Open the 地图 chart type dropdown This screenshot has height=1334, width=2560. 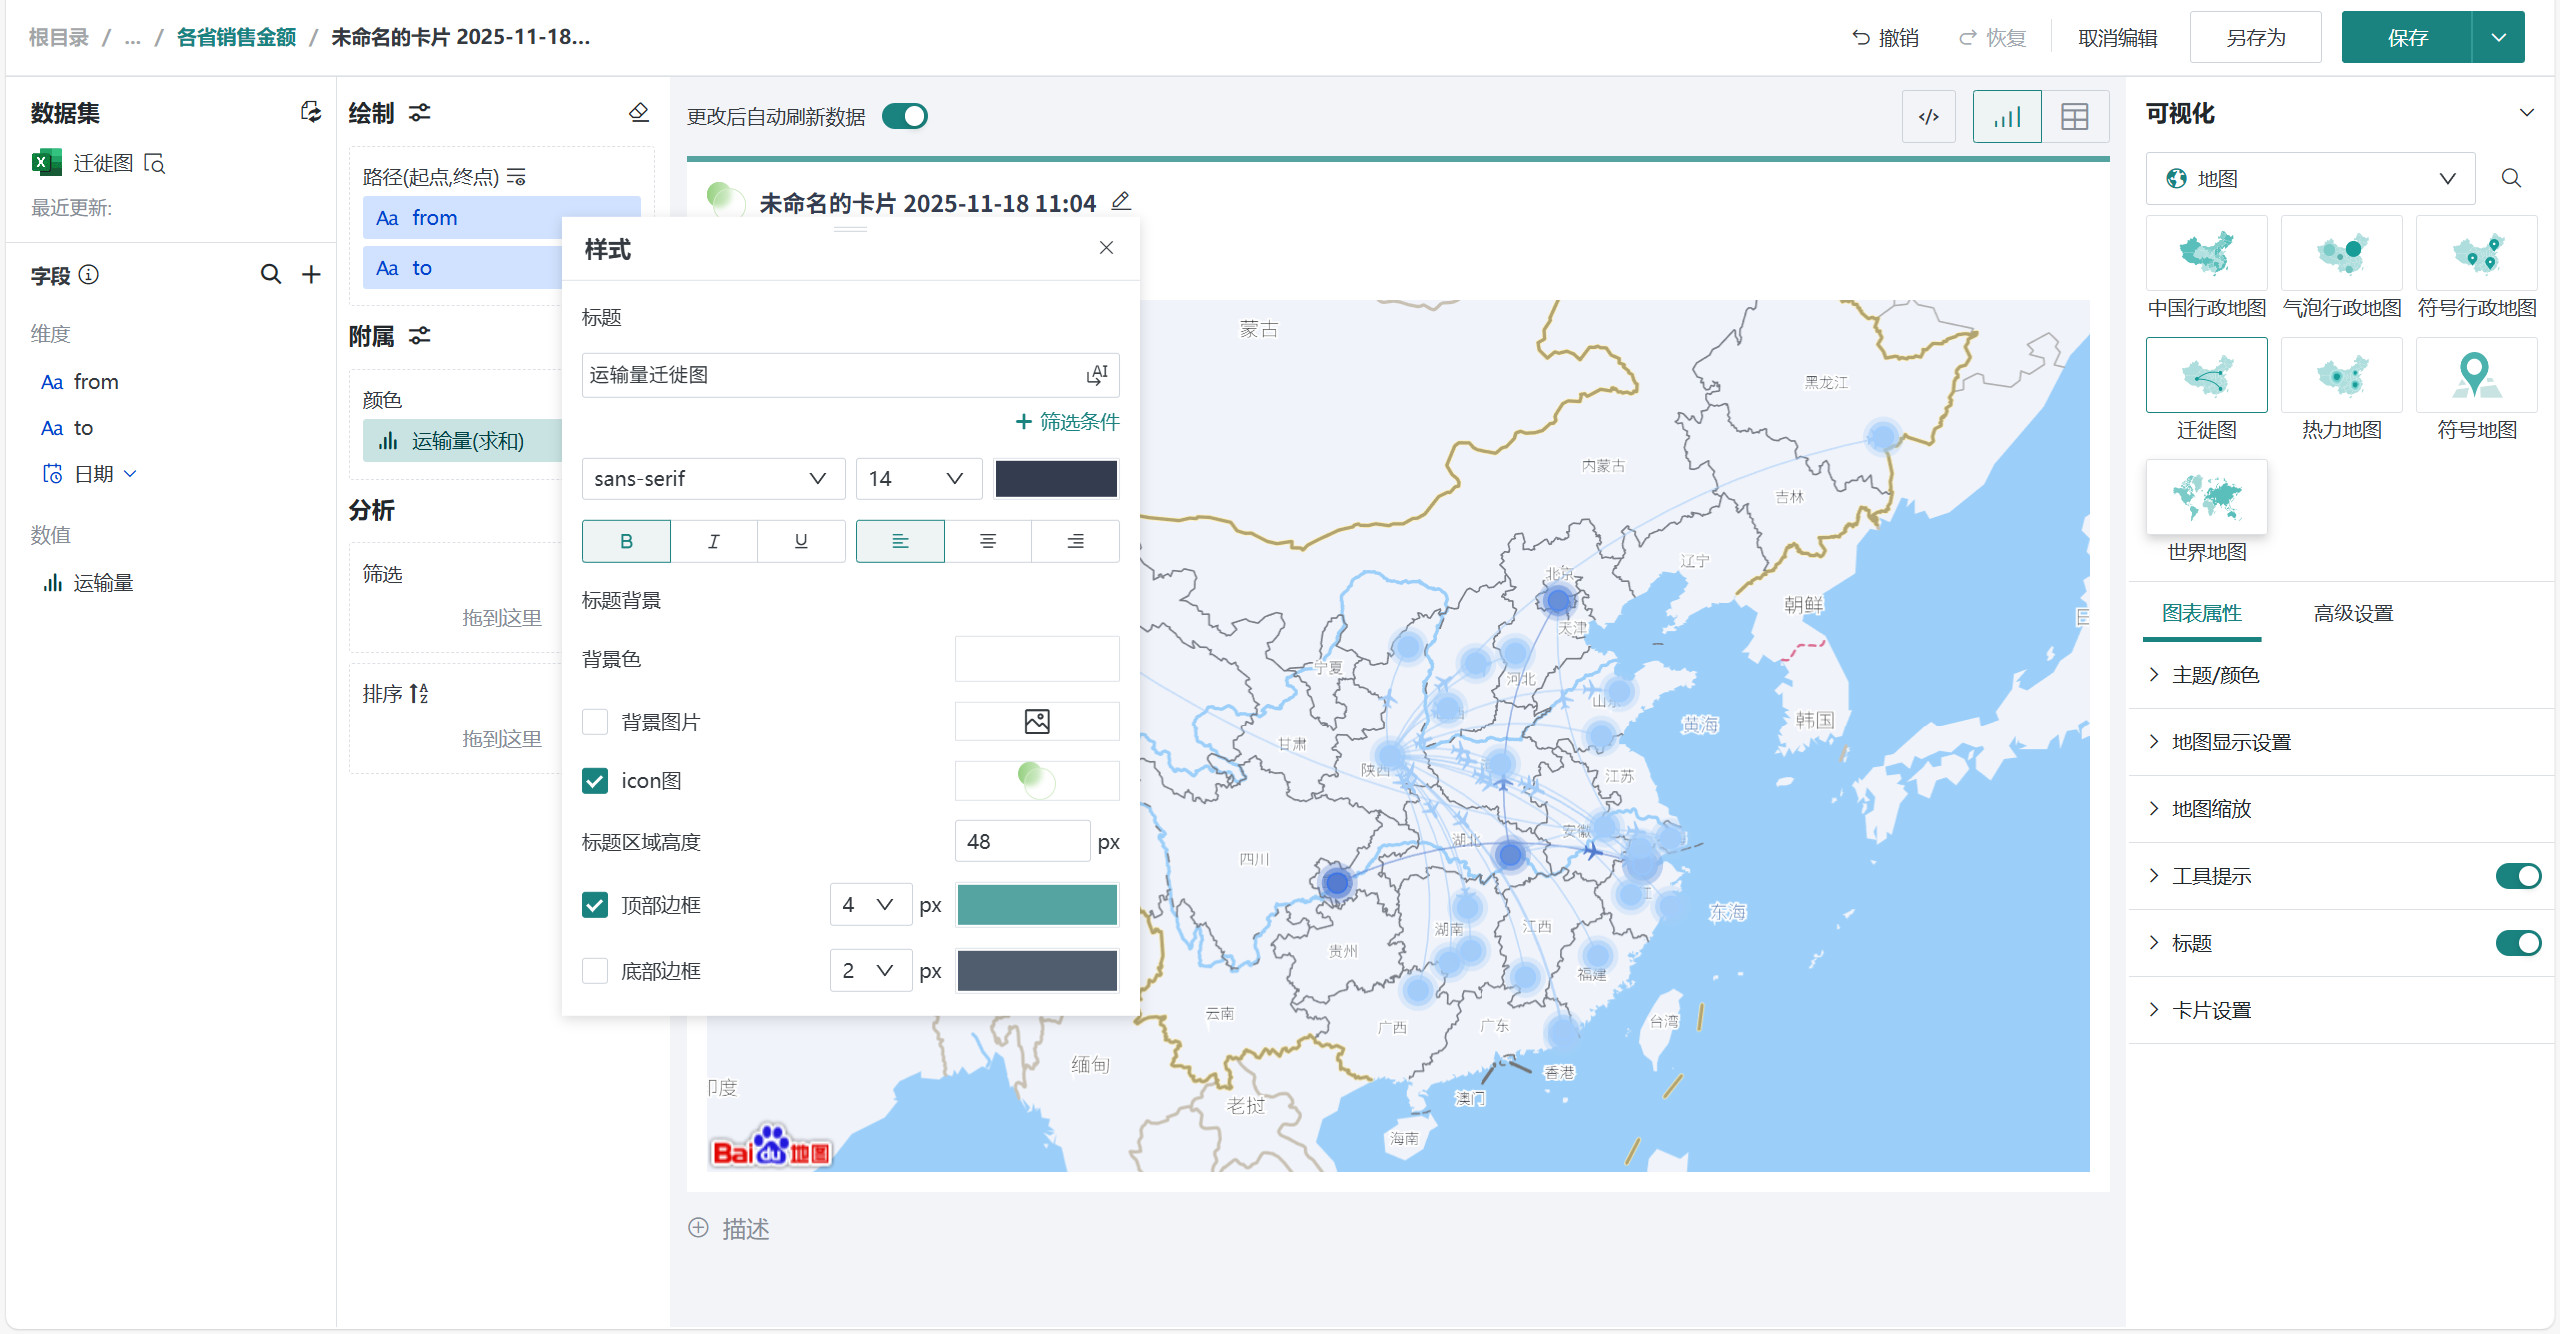(2310, 179)
